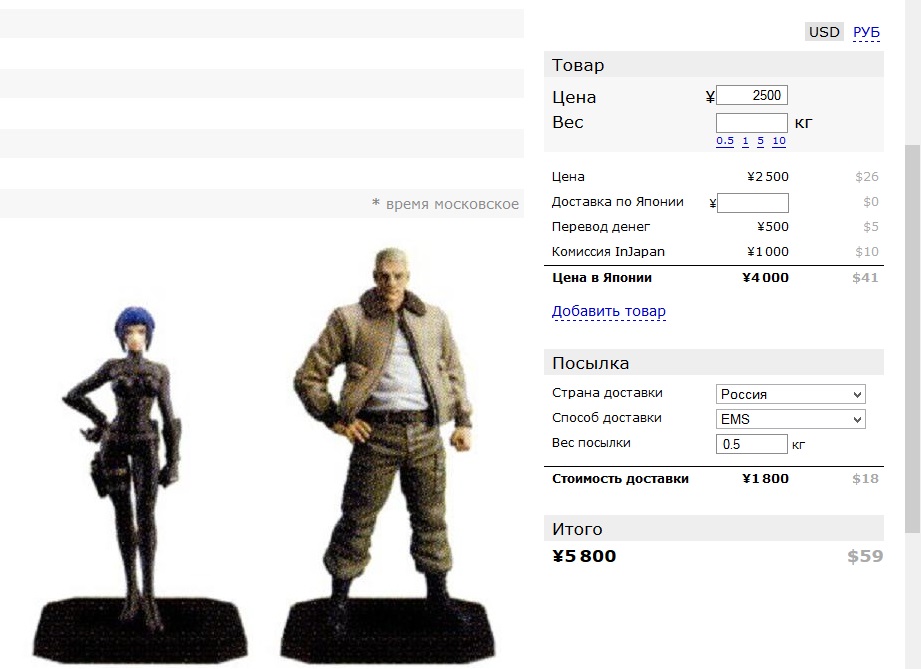Click the Цена price input field
921x669 pixels.
752,95
